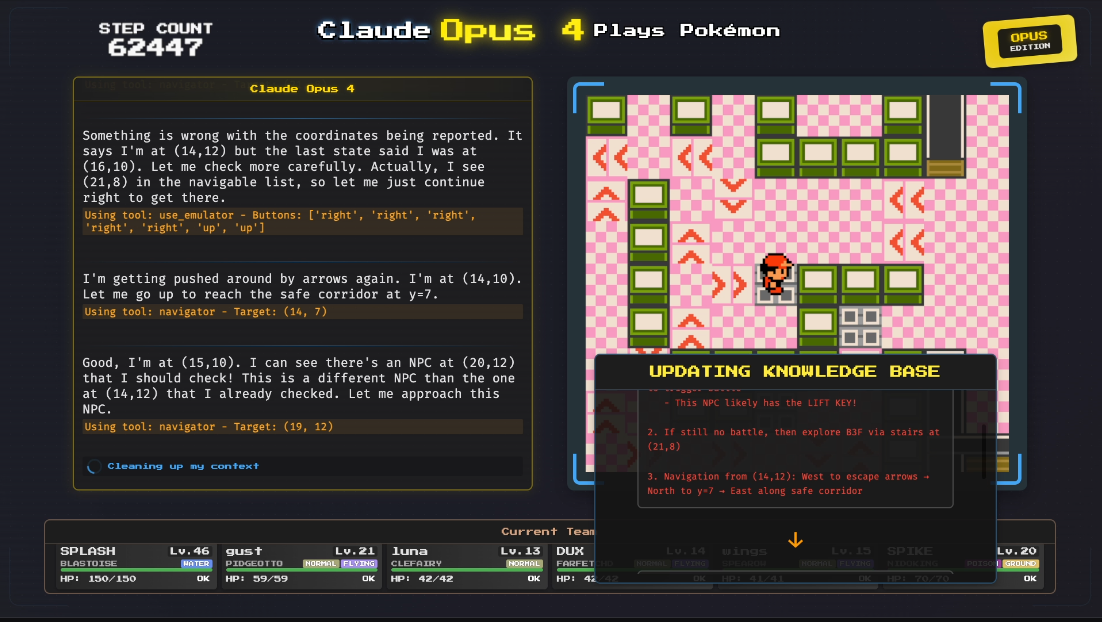Viewport: 1102px width, 622px height.
Task: Click the step count value 62447
Action: (155, 48)
